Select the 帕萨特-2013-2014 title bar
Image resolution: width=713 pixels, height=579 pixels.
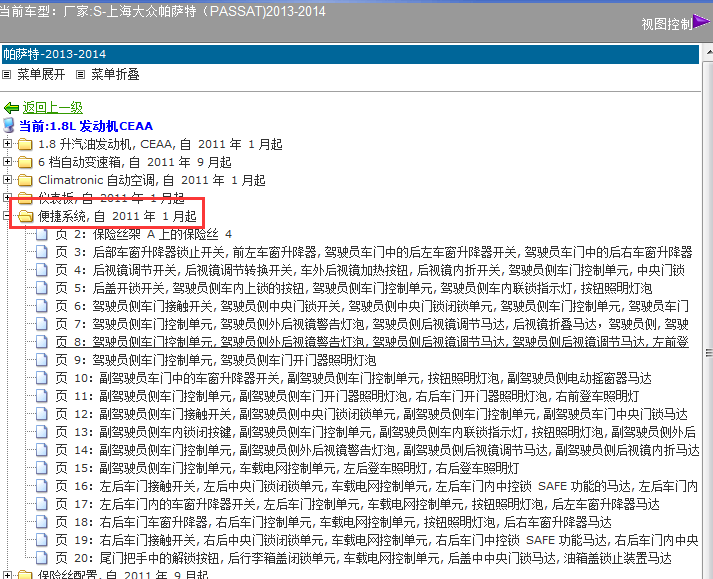pyautogui.click(x=350, y=54)
